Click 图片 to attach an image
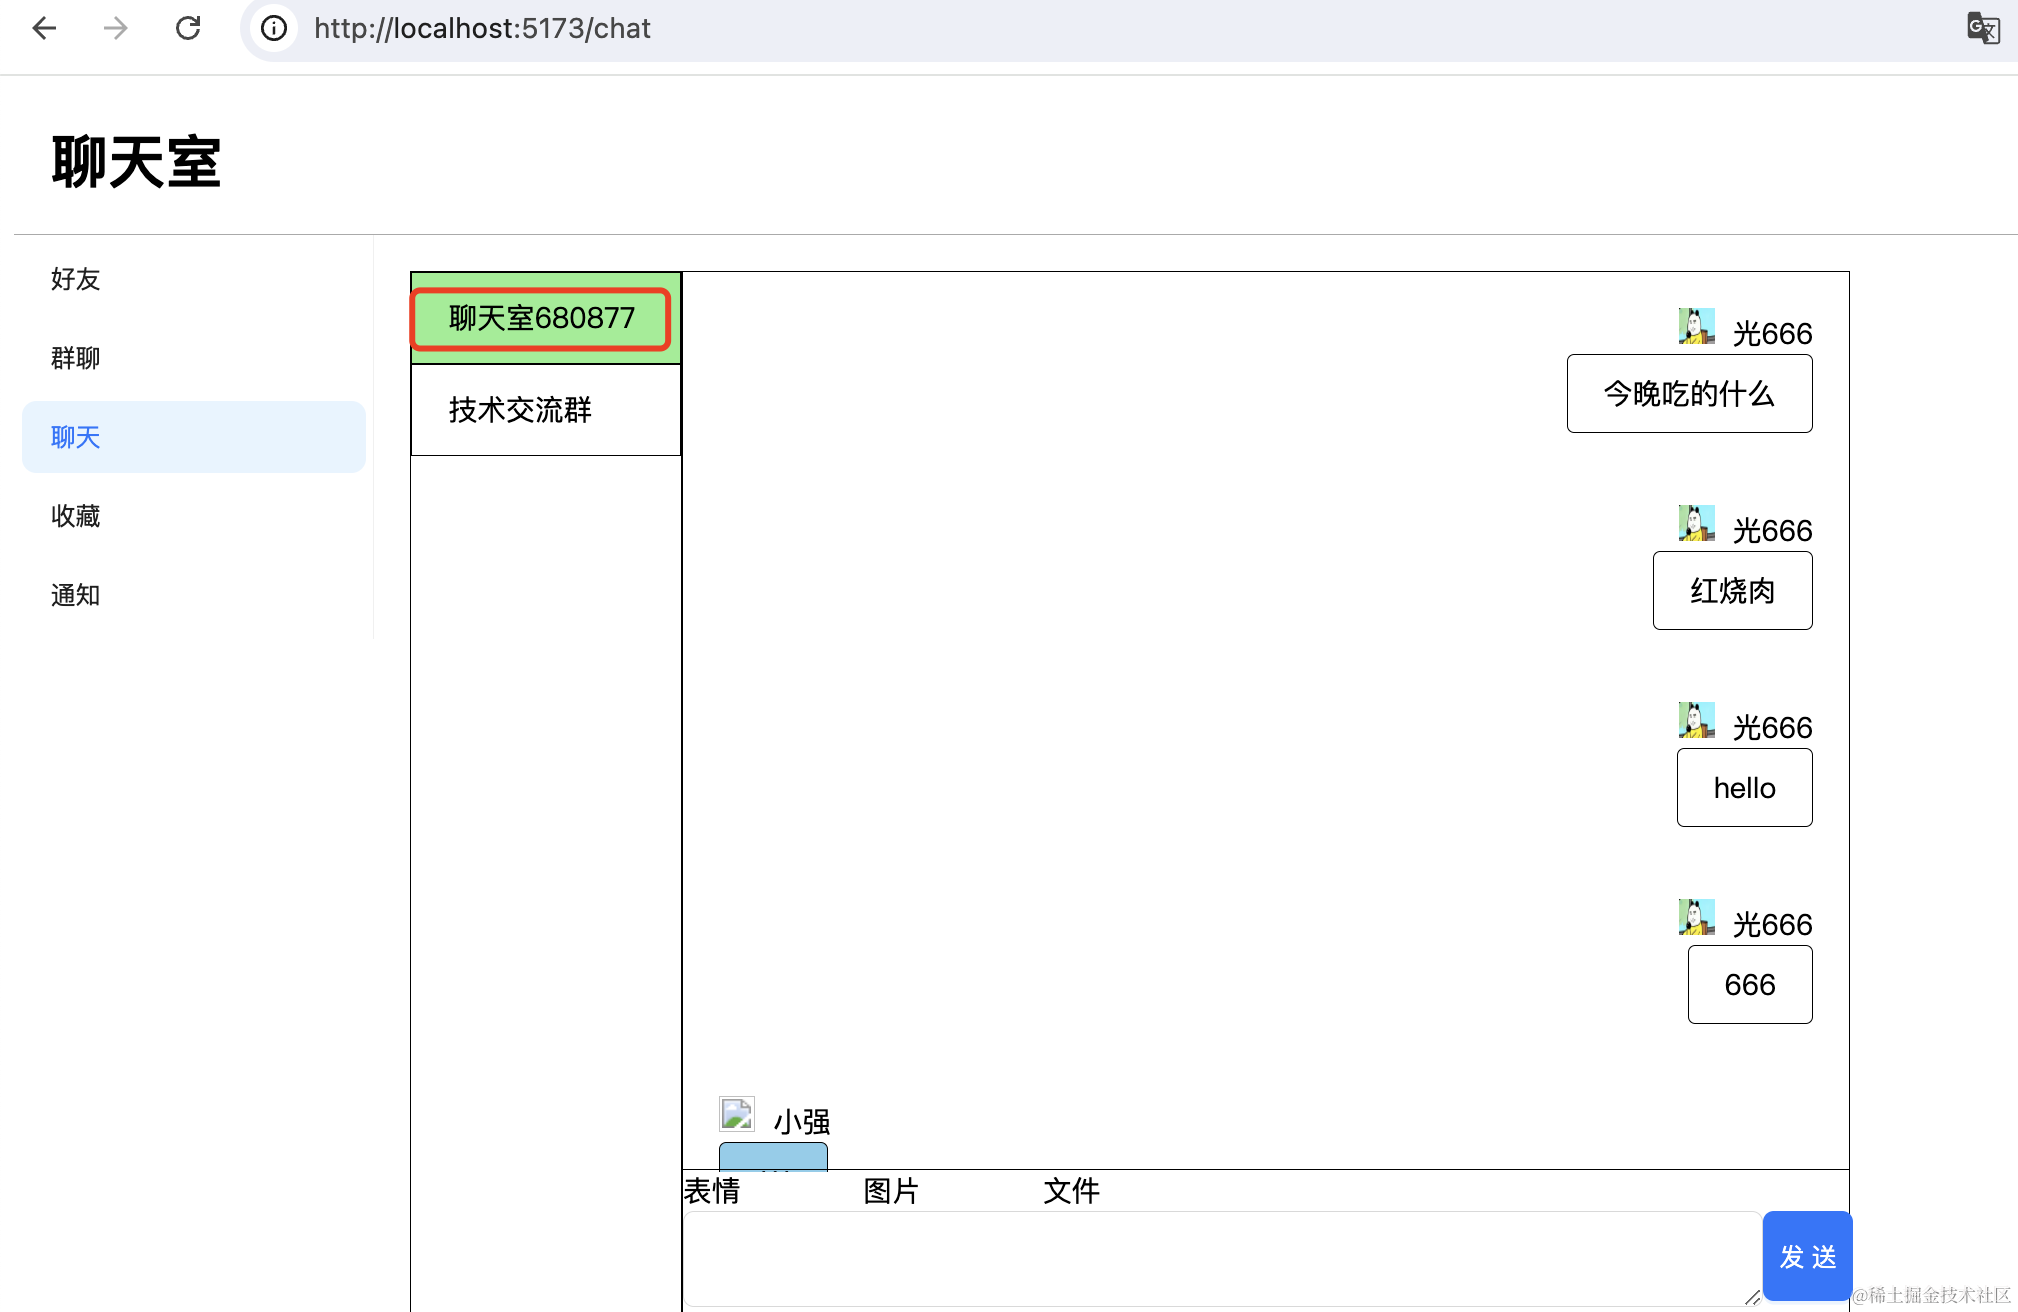The width and height of the screenshot is (2018, 1312). tap(891, 1191)
